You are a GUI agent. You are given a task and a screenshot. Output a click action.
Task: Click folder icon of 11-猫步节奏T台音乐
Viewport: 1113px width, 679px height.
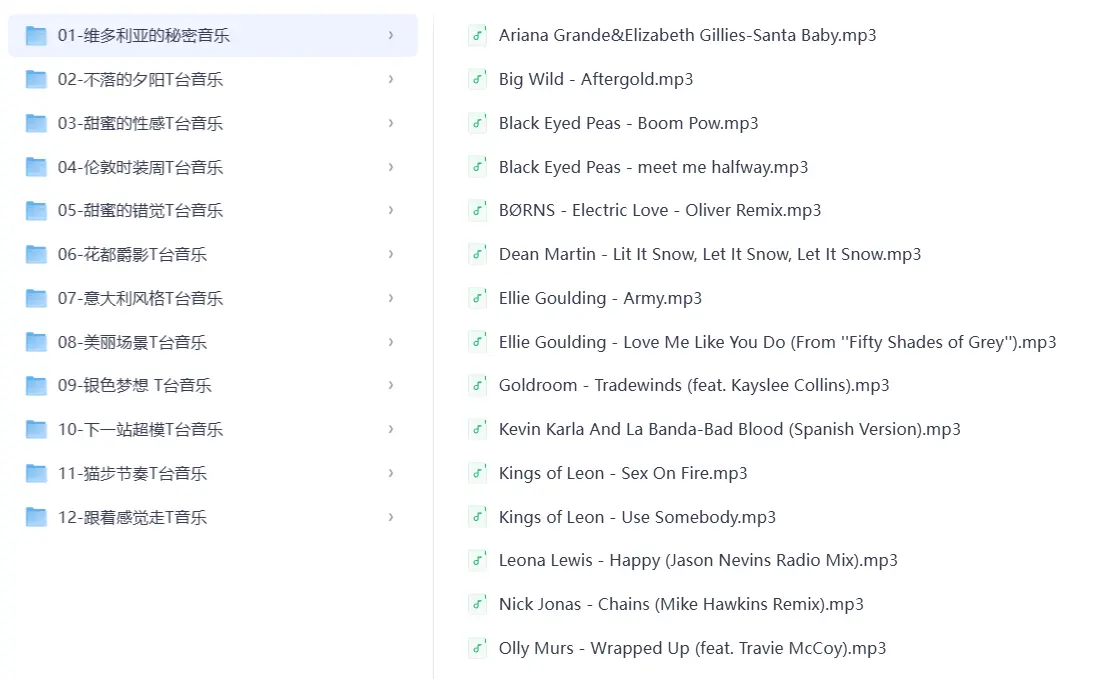click(x=36, y=474)
